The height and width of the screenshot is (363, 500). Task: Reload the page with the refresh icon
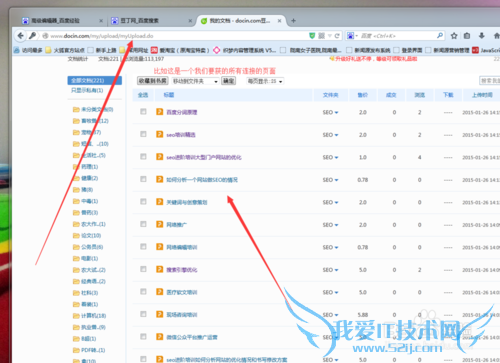pos(337,36)
